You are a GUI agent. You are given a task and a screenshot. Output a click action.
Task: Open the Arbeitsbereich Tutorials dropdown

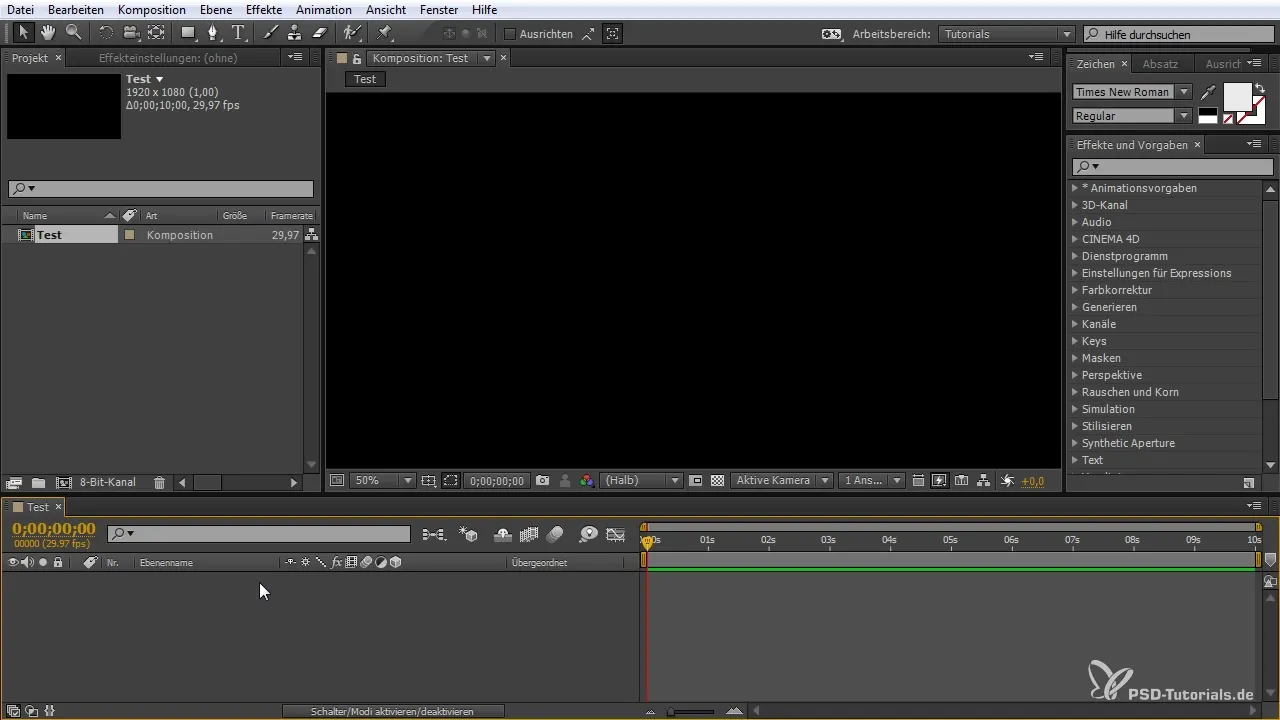coord(1006,34)
